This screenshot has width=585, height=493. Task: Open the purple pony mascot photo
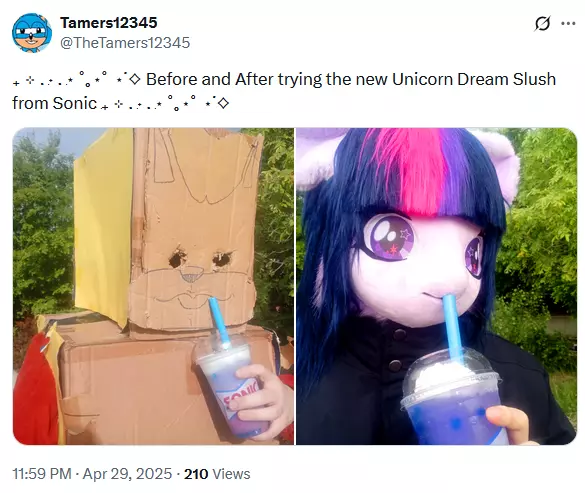point(437,286)
